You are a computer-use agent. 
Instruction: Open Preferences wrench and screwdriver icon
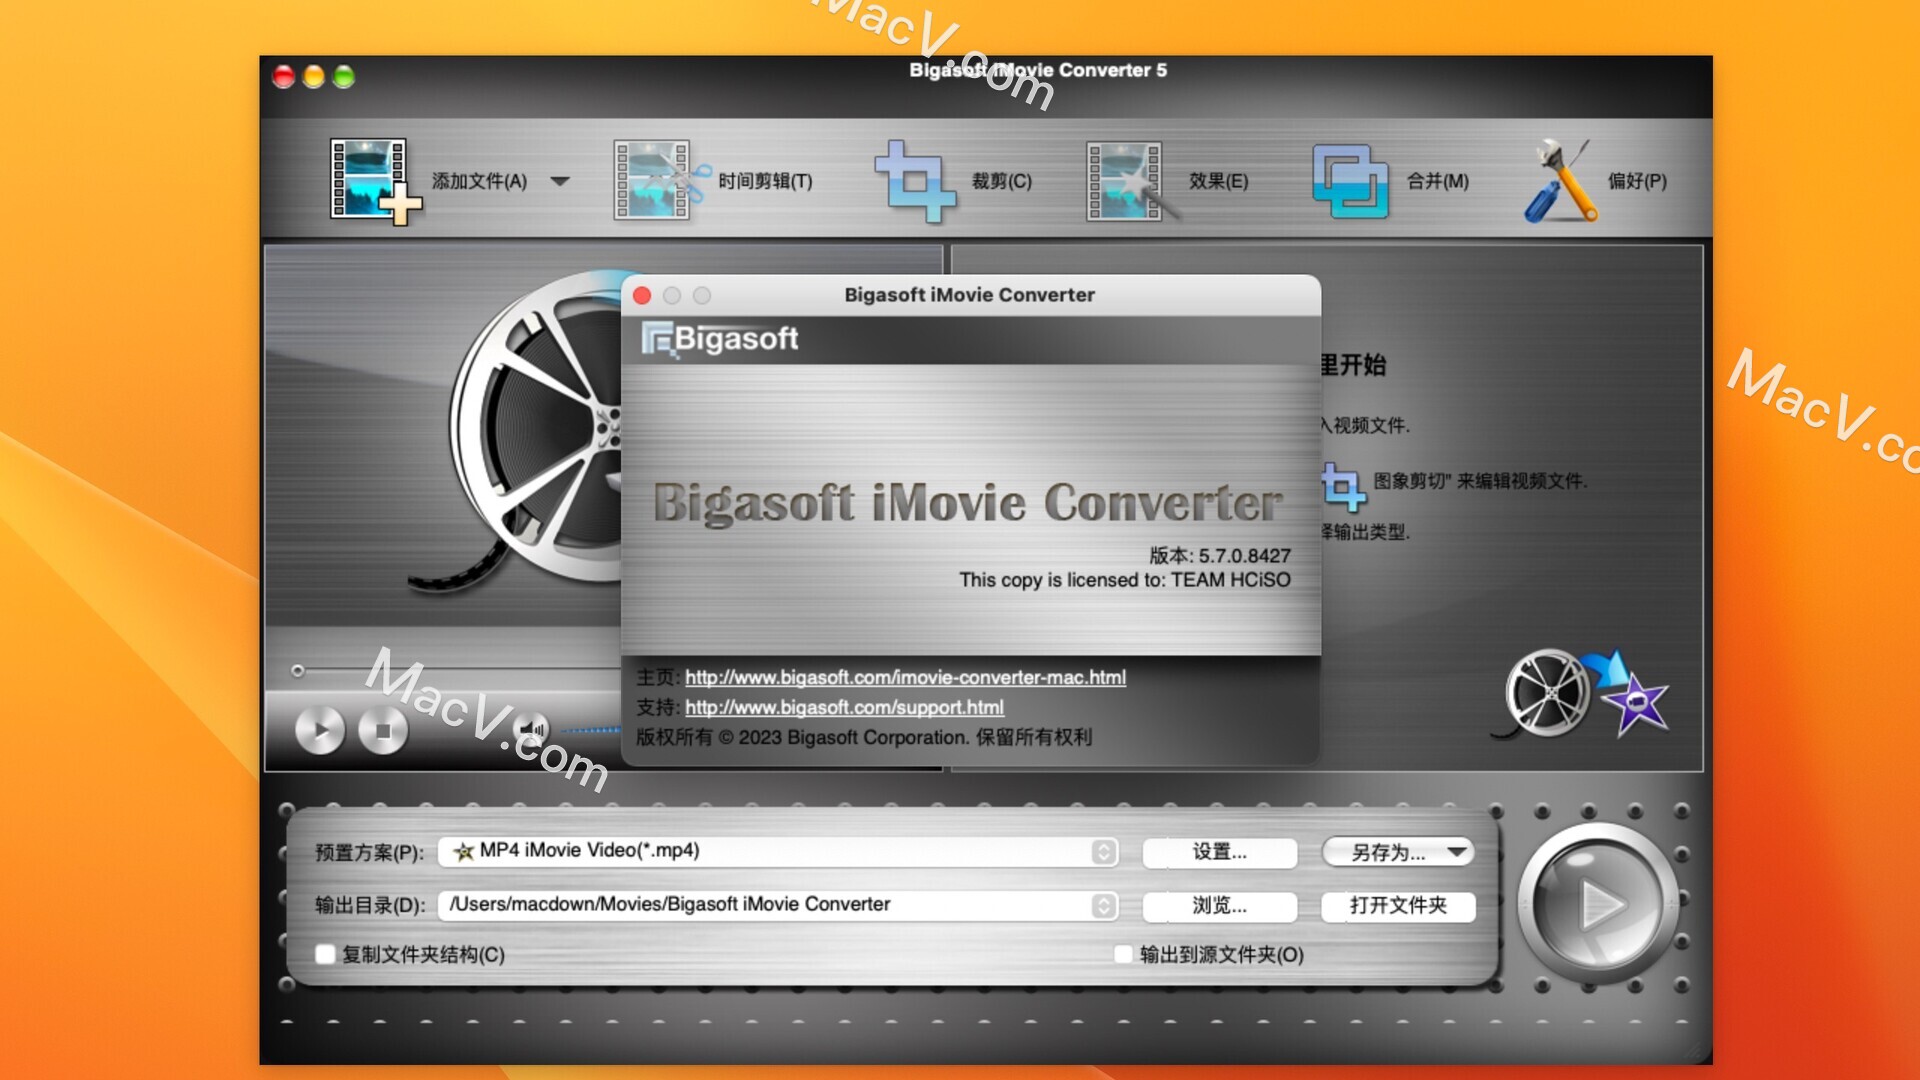pyautogui.click(x=1560, y=181)
